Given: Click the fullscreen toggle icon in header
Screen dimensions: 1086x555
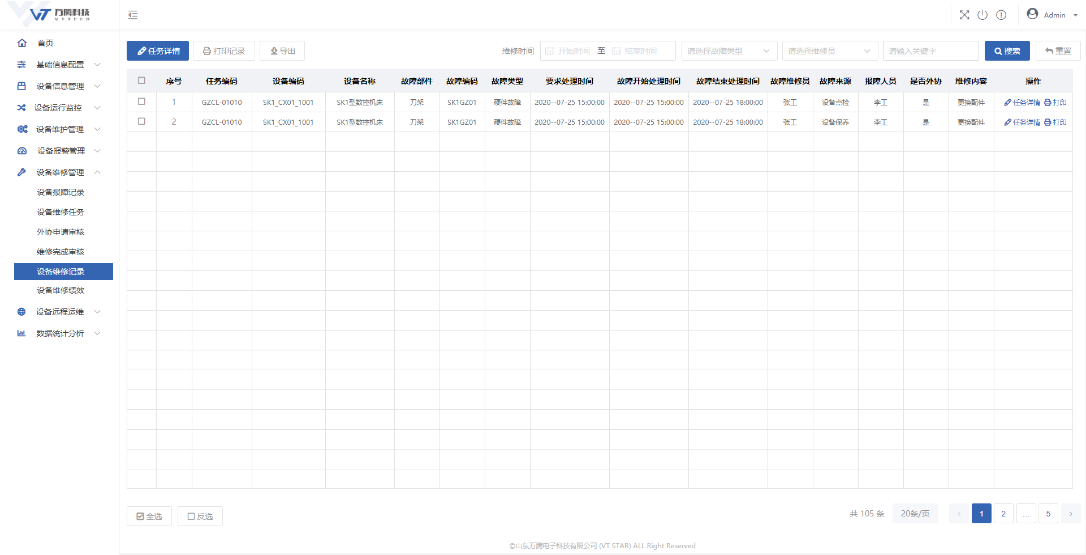Looking at the screenshot, I should [964, 15].
